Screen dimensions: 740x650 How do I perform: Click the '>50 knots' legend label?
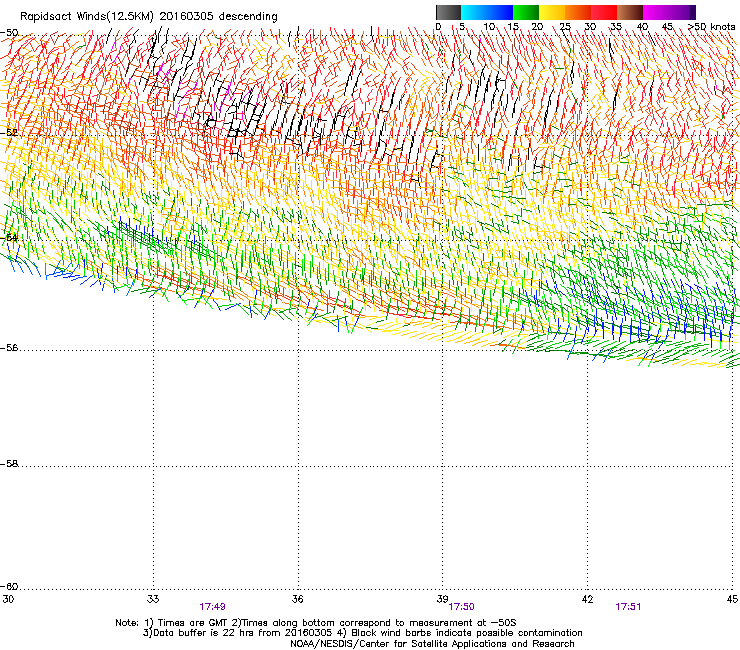(x=711, y=27)
